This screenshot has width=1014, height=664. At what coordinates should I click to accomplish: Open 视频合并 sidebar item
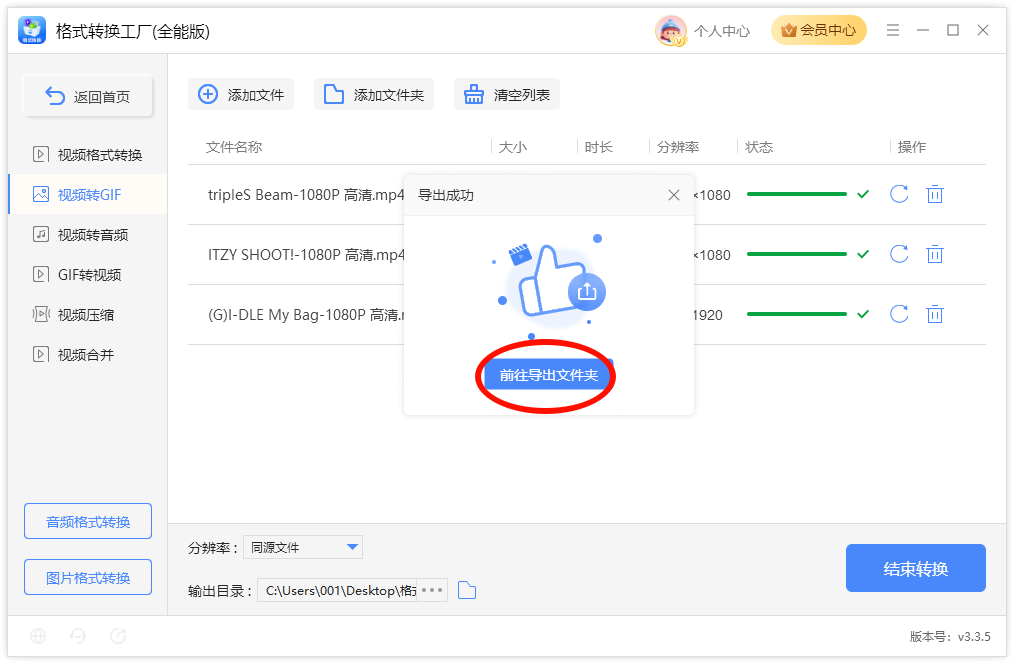coord(87,355)
